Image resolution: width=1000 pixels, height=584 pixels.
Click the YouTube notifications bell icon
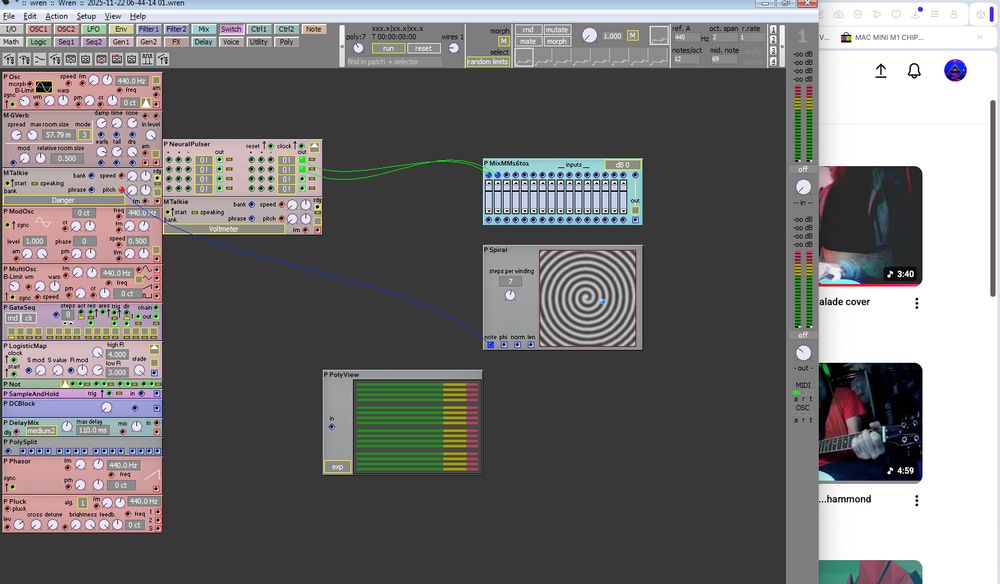(914, 71)
